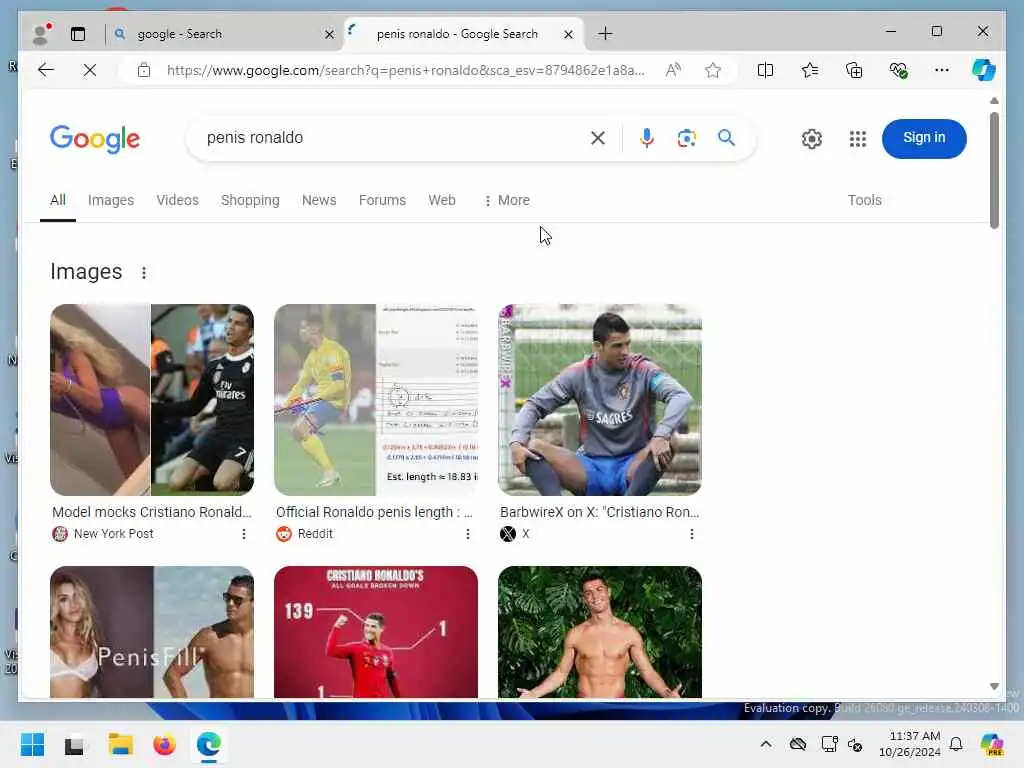Switch to the News tab

(x=319, y=200)
